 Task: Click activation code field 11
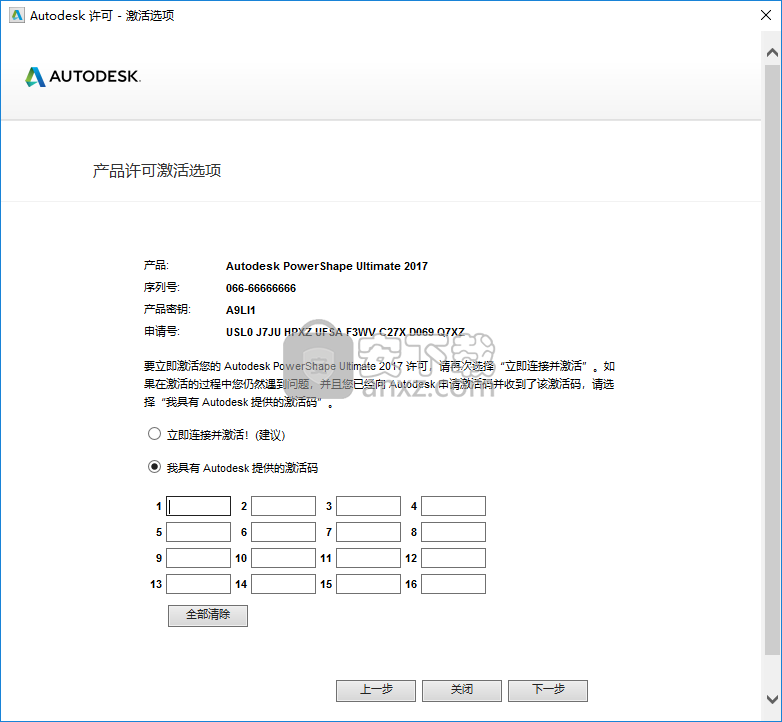click(369, 558)
